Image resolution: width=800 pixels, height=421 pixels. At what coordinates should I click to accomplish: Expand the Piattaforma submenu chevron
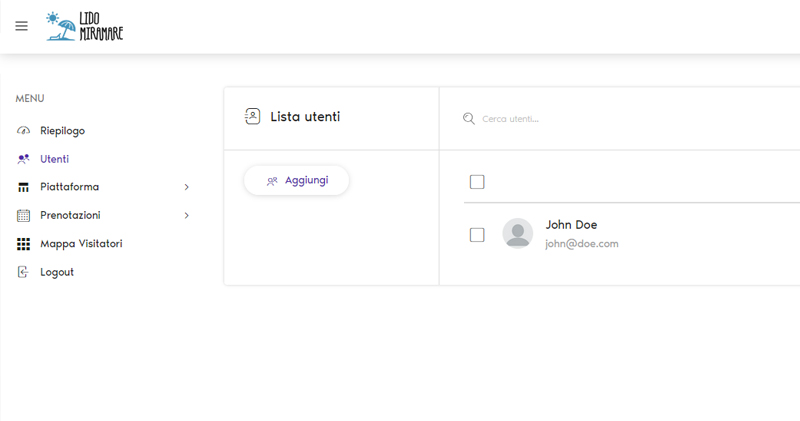pos(186,187)
